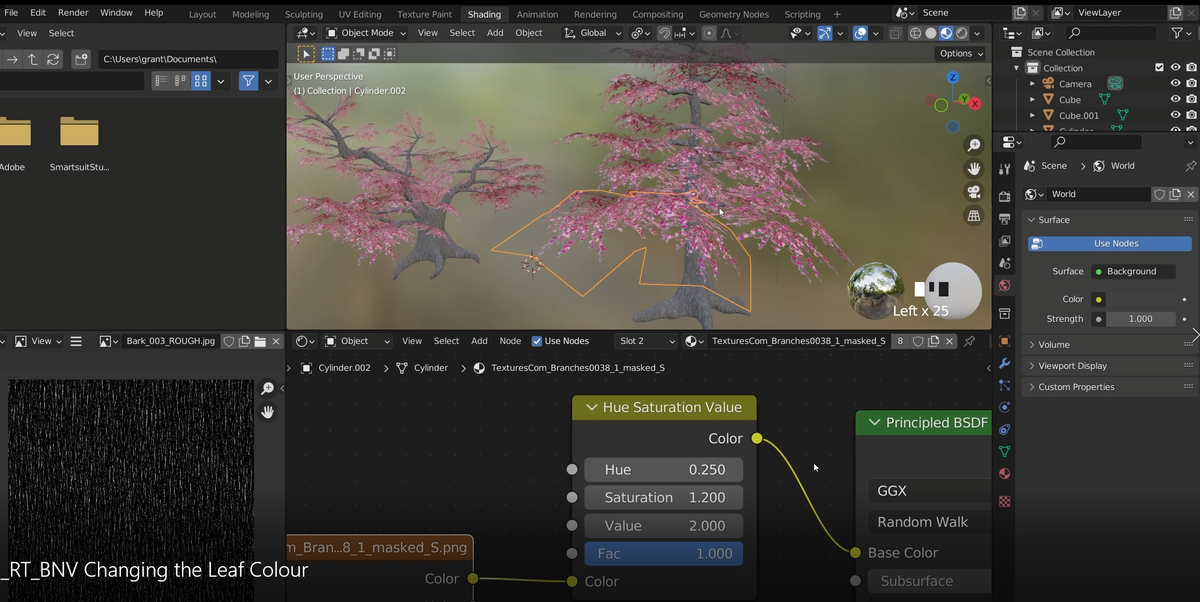Click the camera view icon in viewport sidebar
Screen dimensions: 1200x602
pyautogui.click(x=973, y=191)
